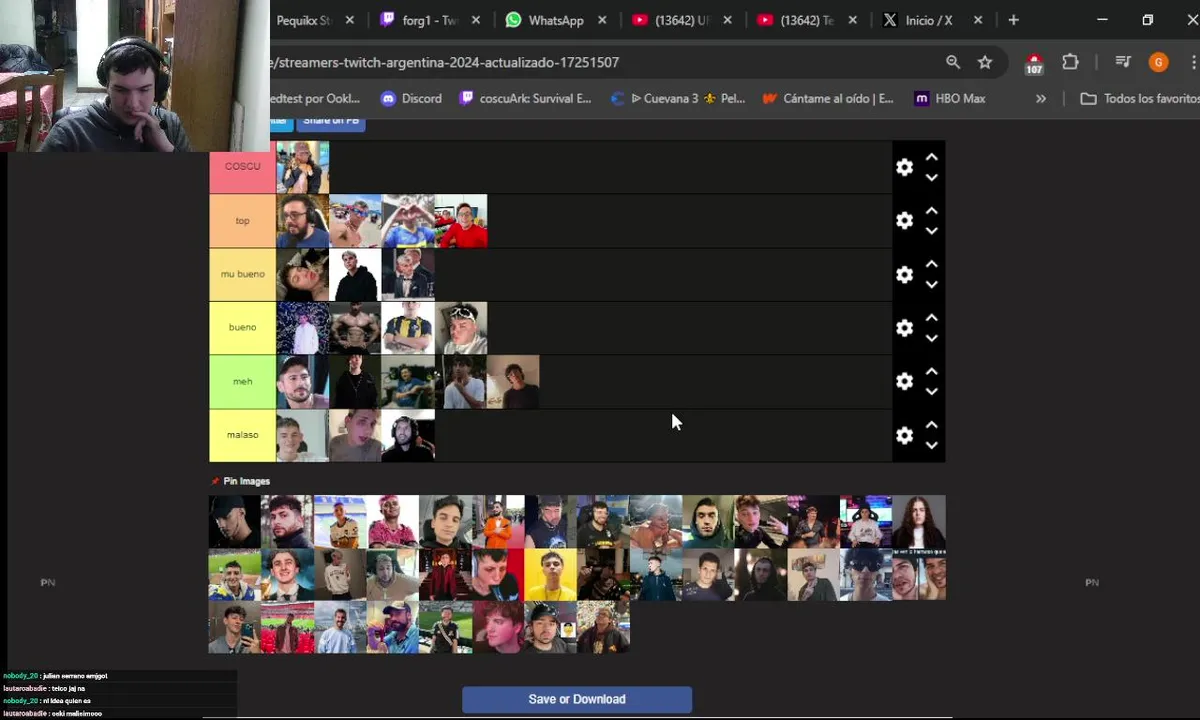
Task: Focus the address bar URL field
Action: (600, 62)
